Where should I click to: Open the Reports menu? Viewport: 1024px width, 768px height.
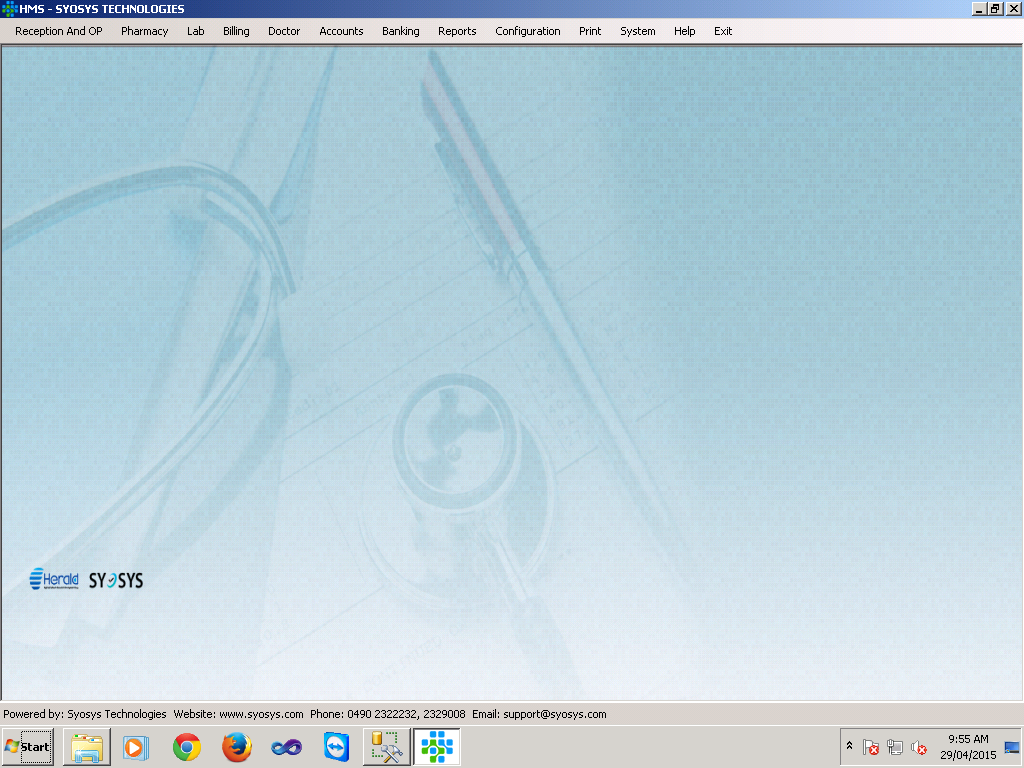[x=457, y=31]
